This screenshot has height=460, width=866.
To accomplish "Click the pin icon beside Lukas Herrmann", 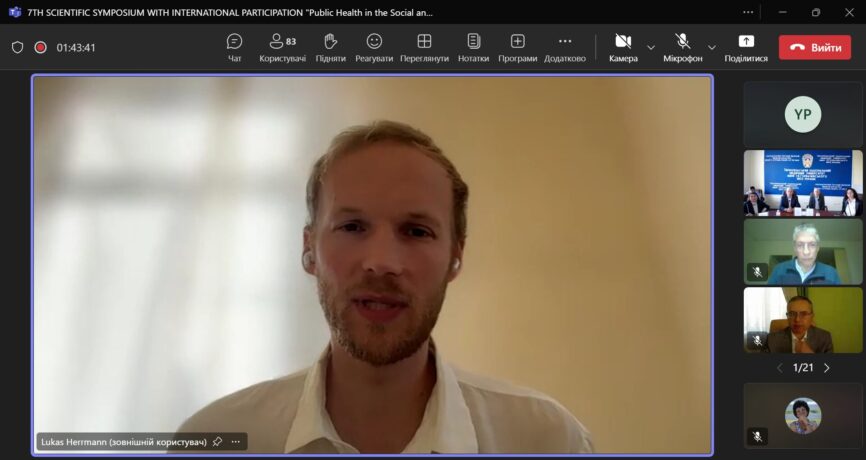I will pyautogui.click(x=217, y=441).
